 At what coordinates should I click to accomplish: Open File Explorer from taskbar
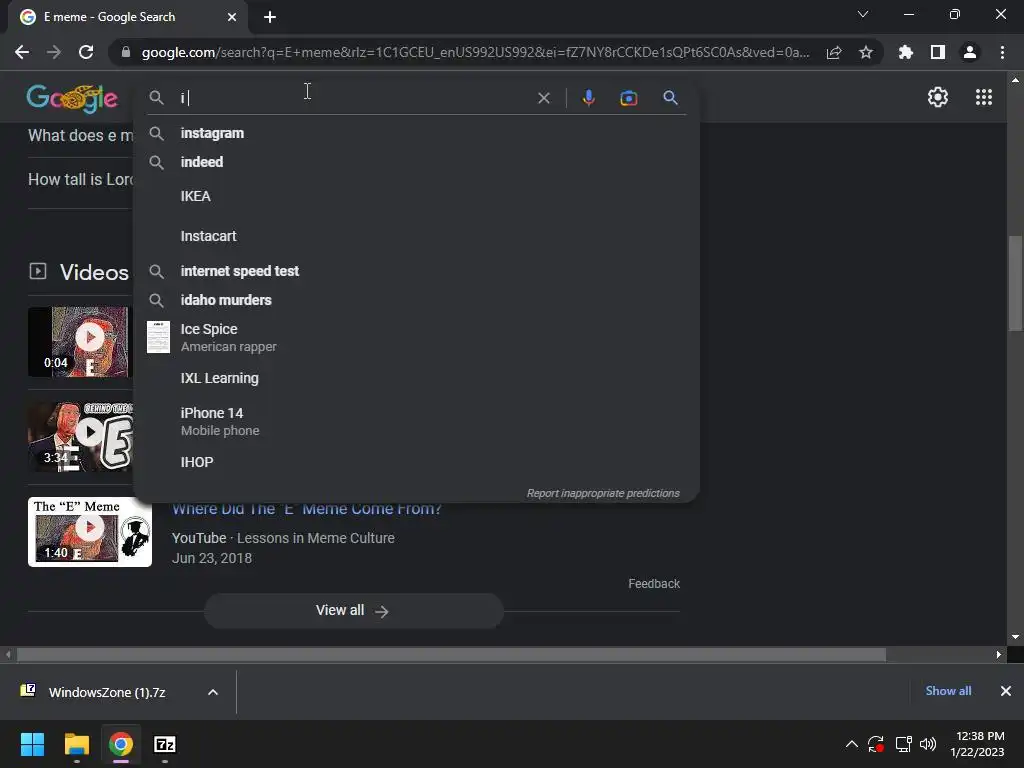point(76,744)
